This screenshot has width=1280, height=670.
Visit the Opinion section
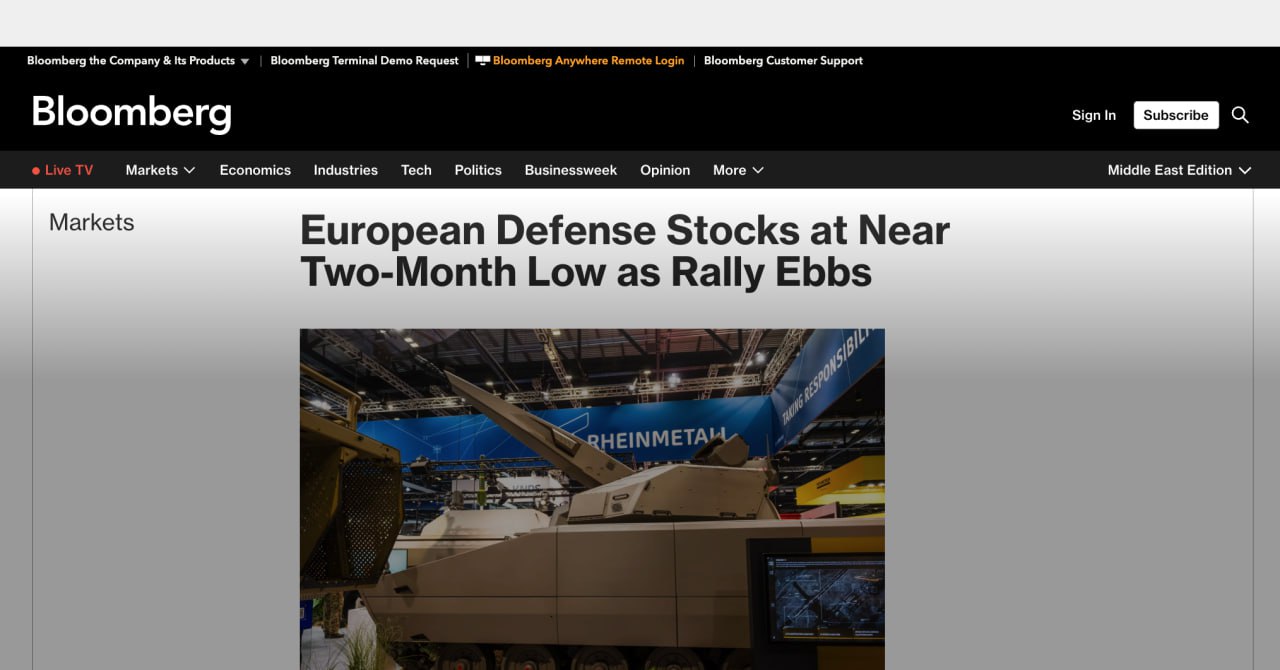pyautogui.click(x=665, y=170)
